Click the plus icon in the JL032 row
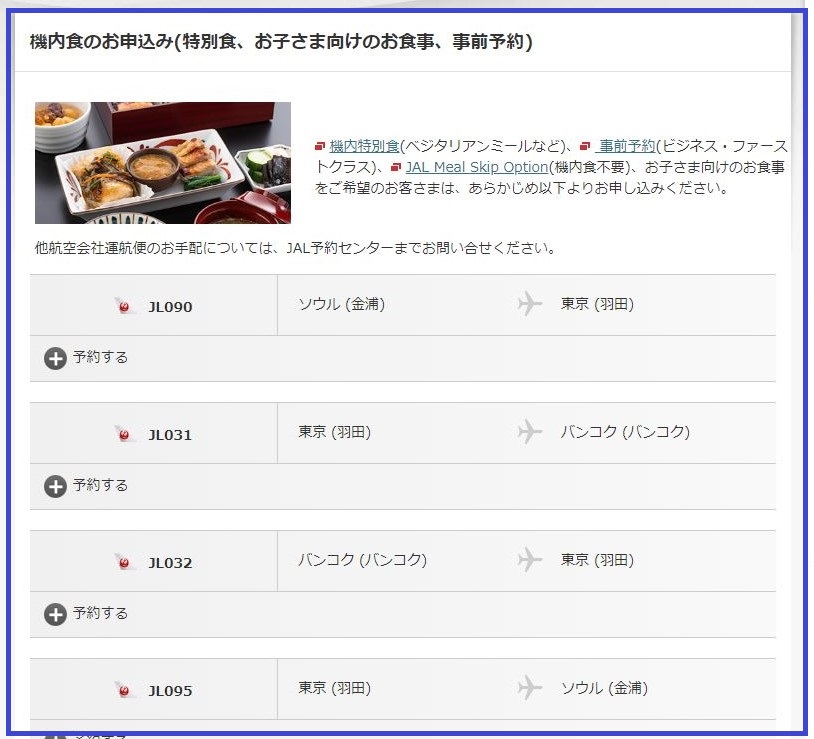Viewport: 814px width, 739px height. point(55,615)
